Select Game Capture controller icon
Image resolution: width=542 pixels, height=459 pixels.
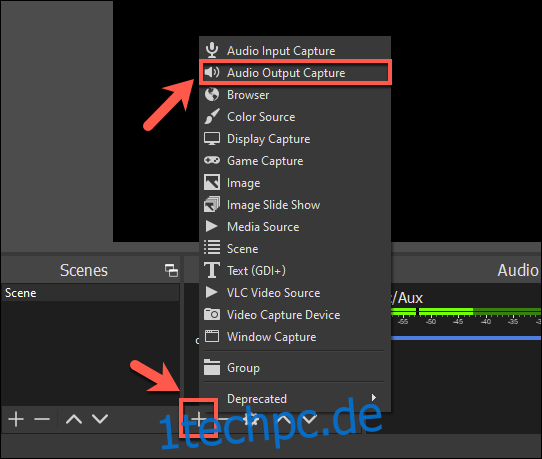tap(212, 160)
